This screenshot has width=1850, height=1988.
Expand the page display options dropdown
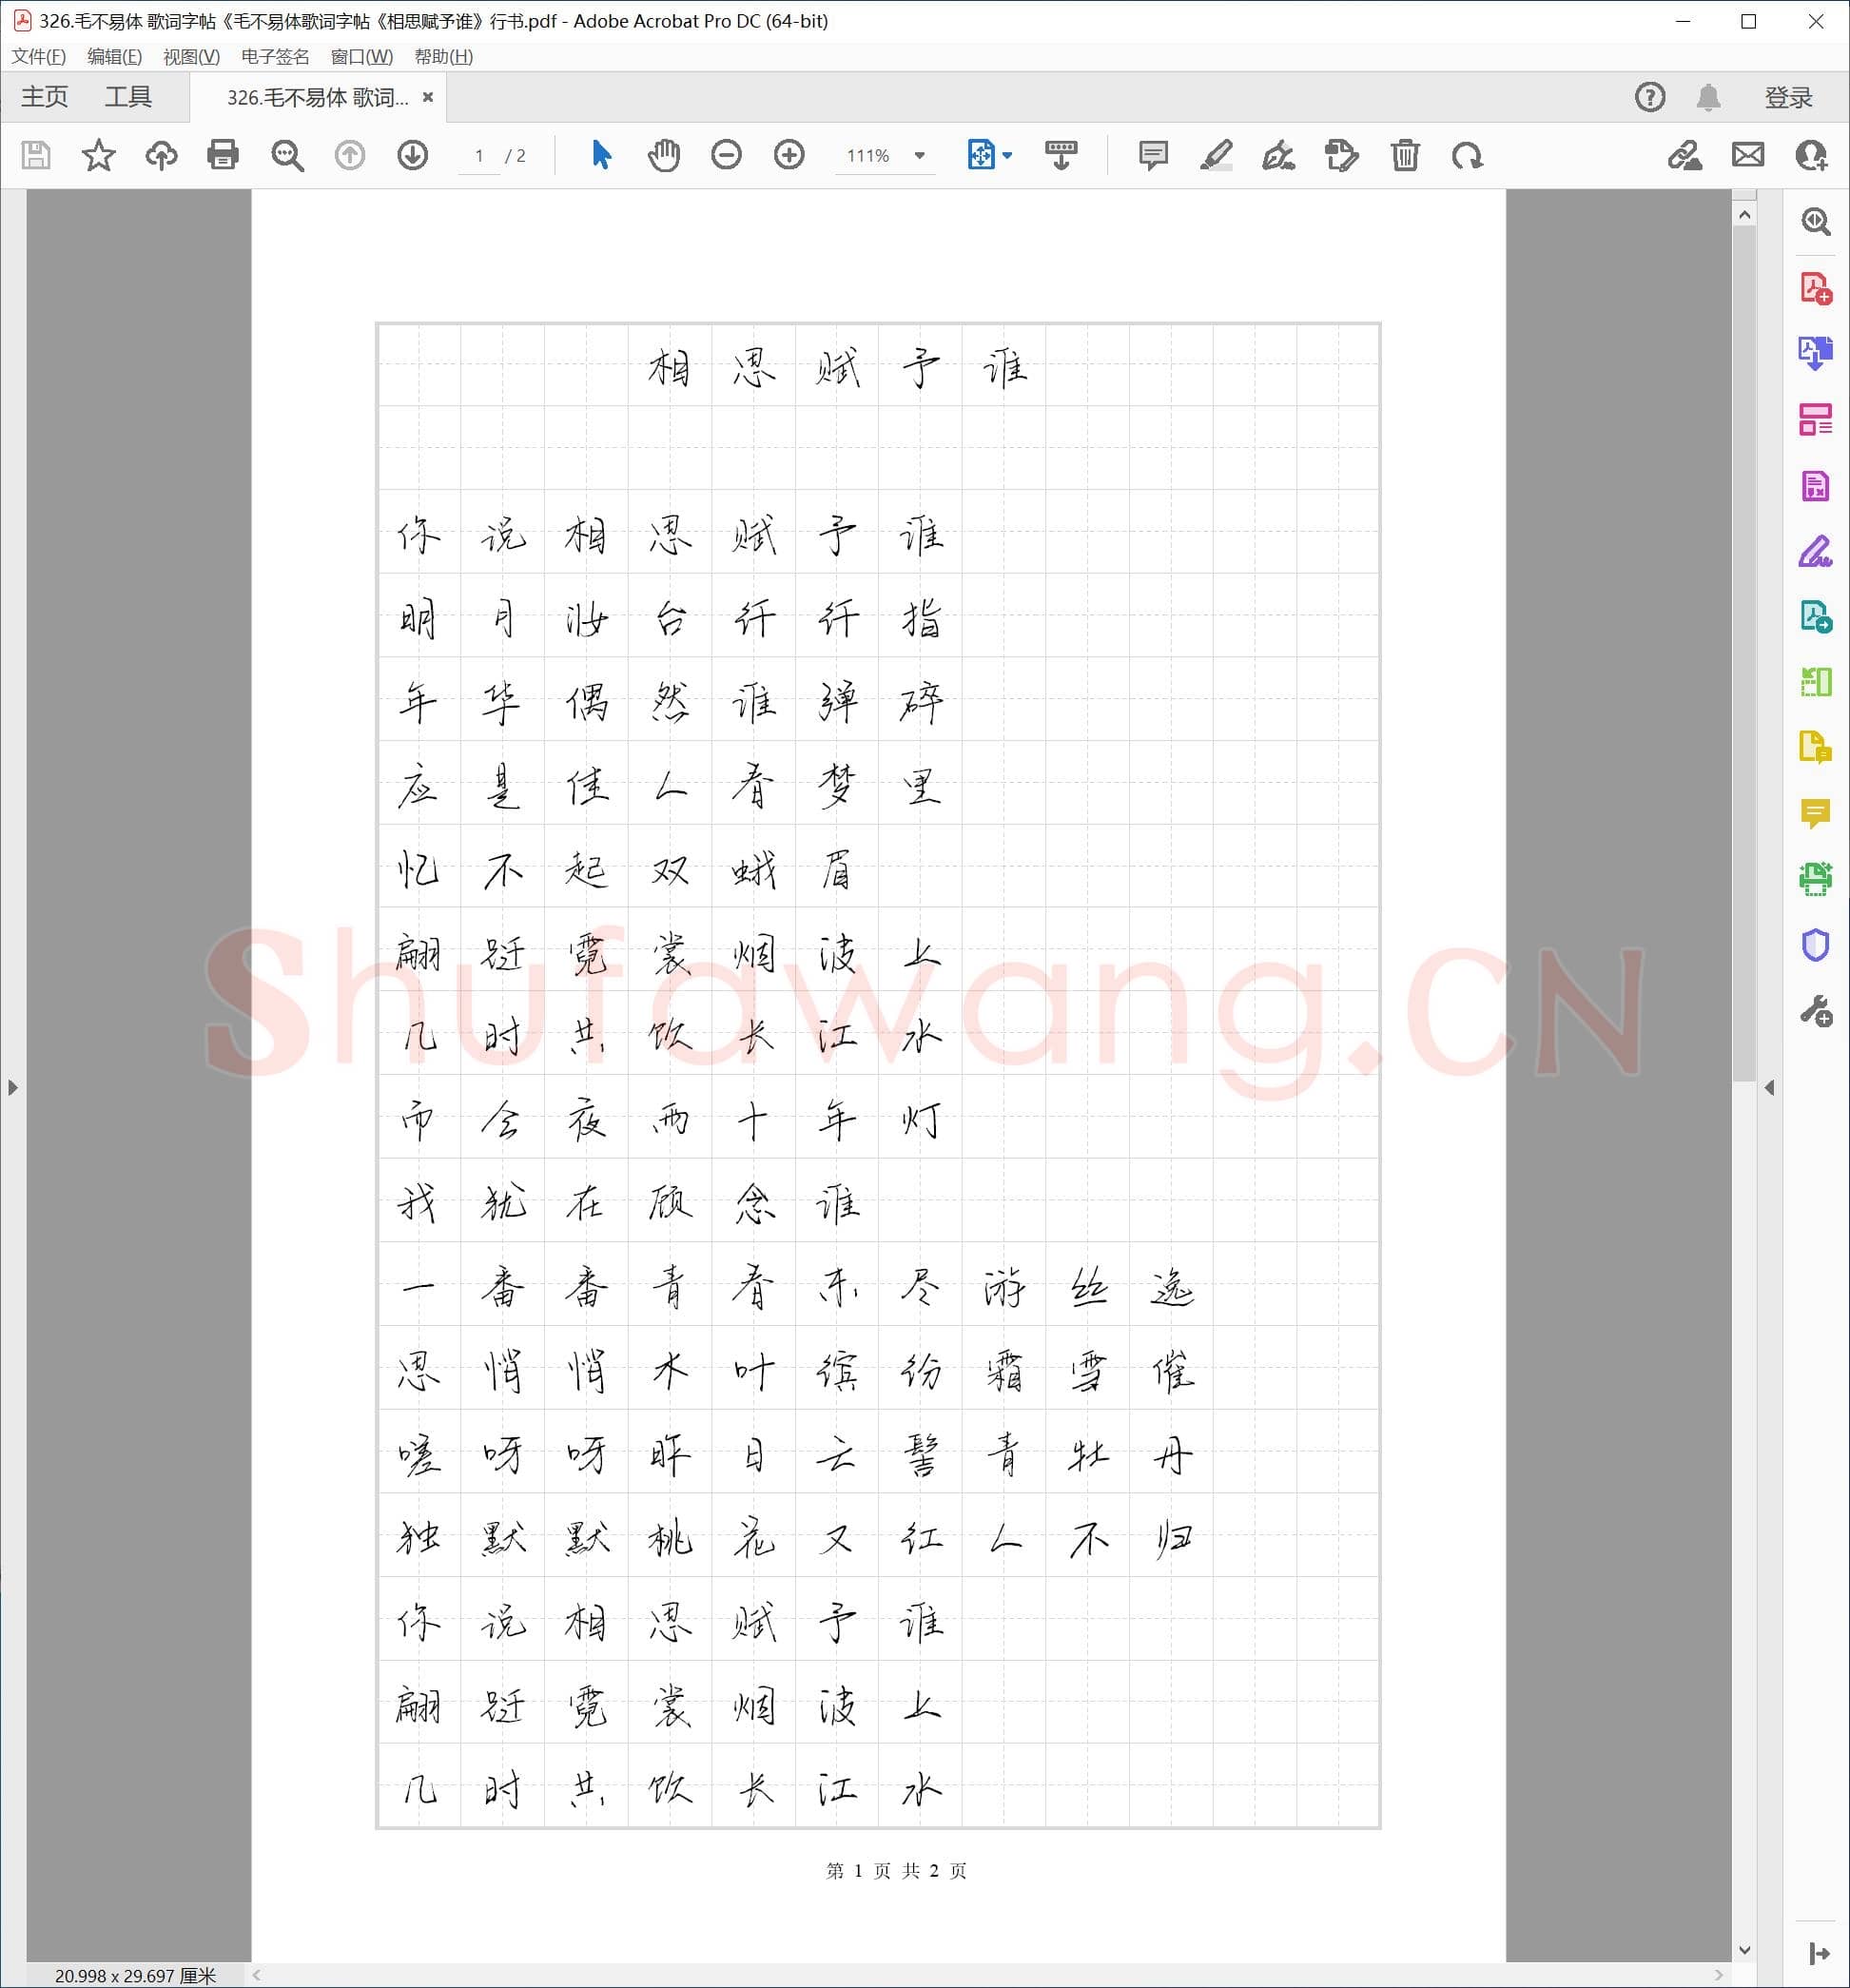[x=1007, y=155]
